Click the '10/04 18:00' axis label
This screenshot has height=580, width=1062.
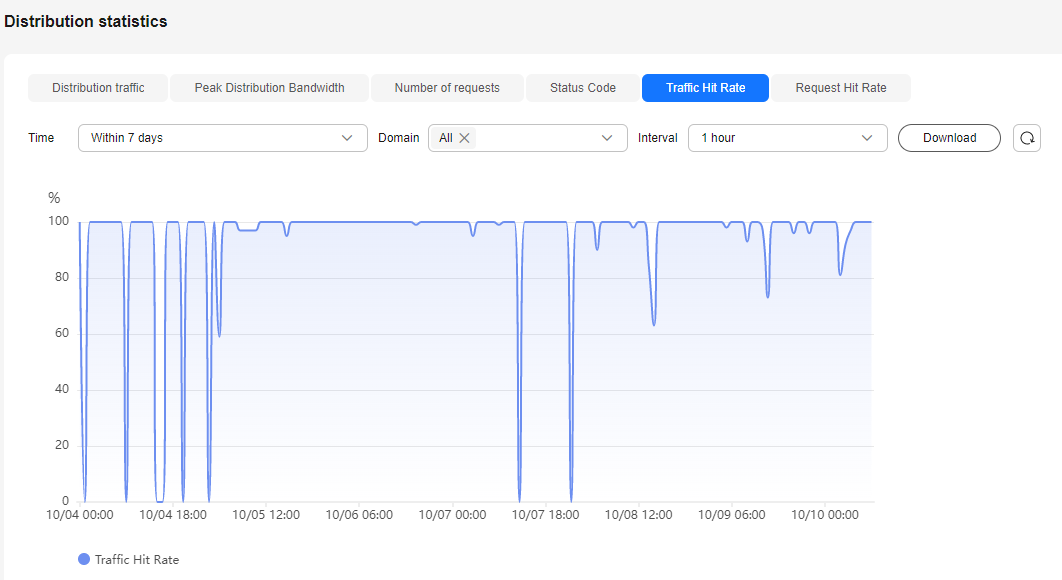[173, 515]
